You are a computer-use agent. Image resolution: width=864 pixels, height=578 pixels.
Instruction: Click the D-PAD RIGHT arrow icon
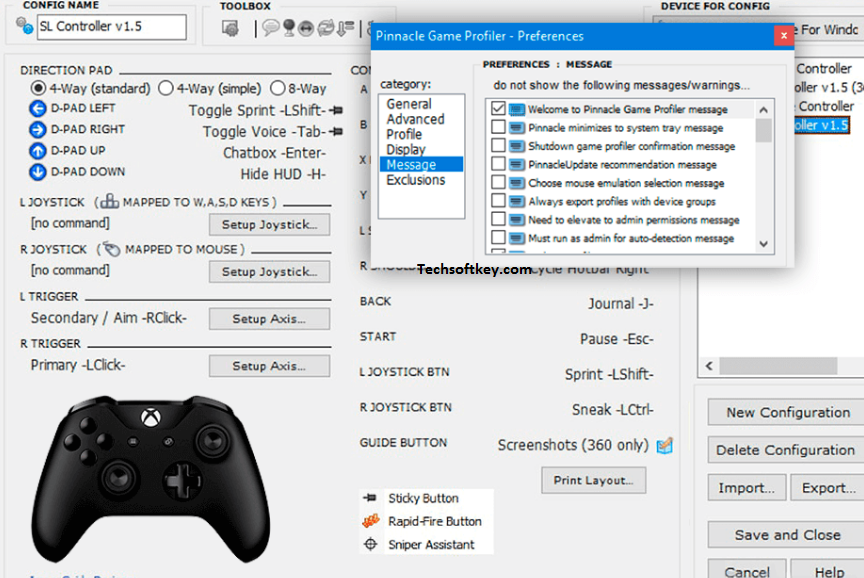(x=37, y=129)
